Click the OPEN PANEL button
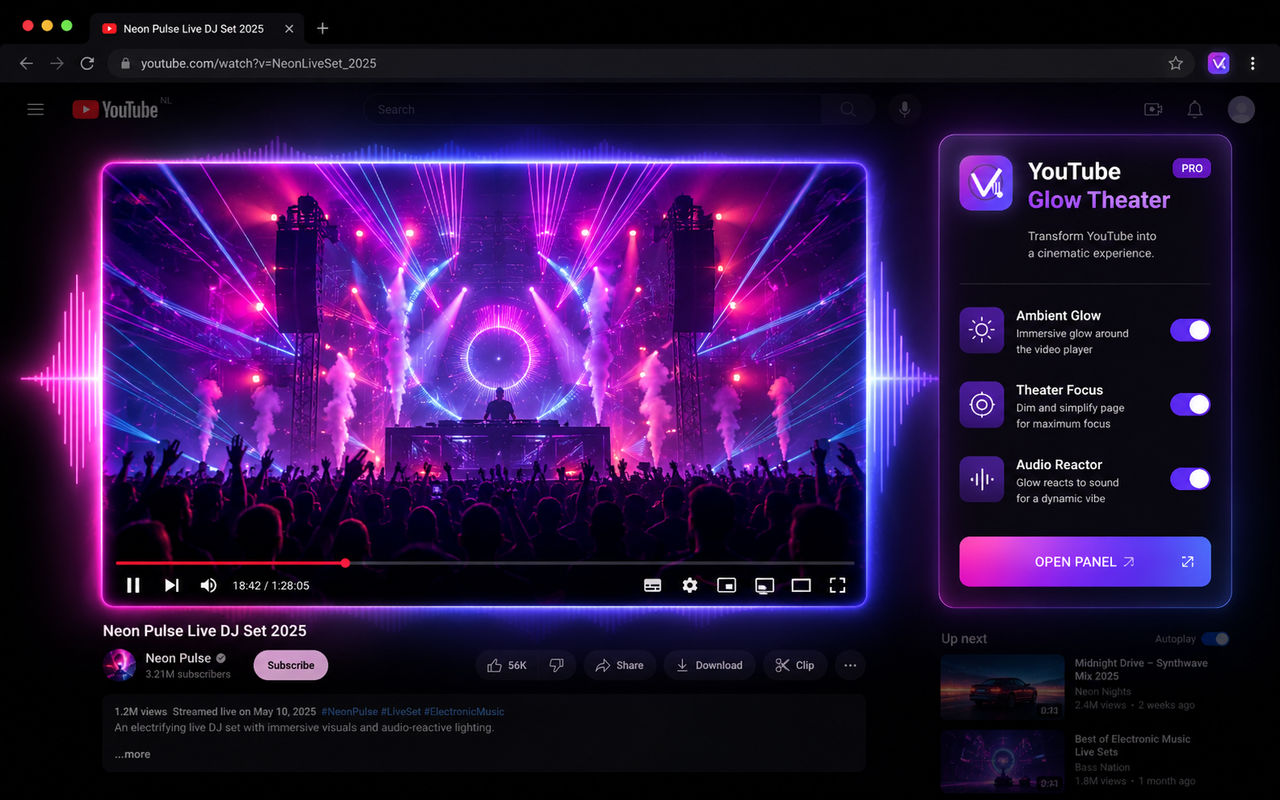1280x800 pixels. pos(1085,562)
